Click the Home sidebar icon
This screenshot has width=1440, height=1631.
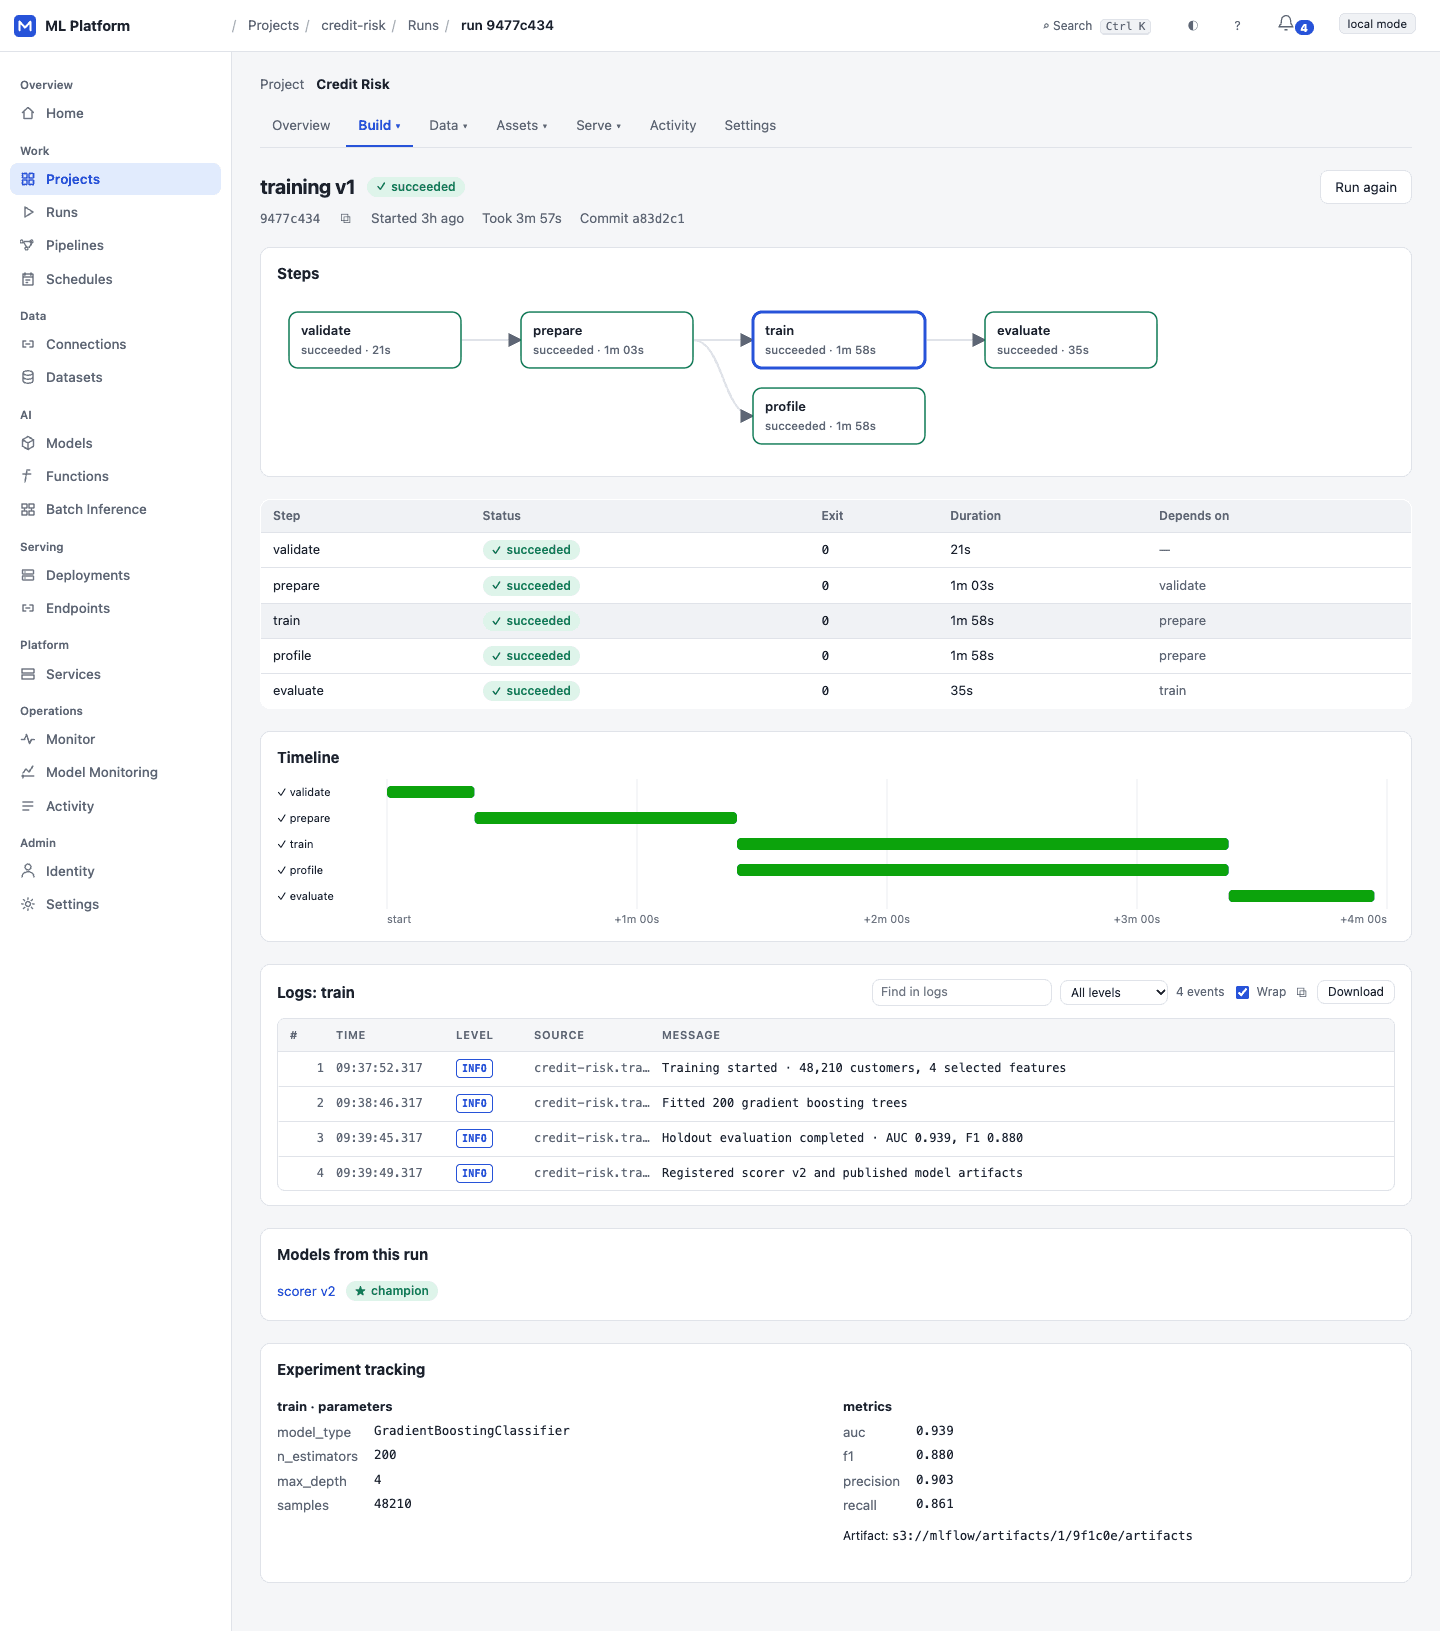click(28, 113)
